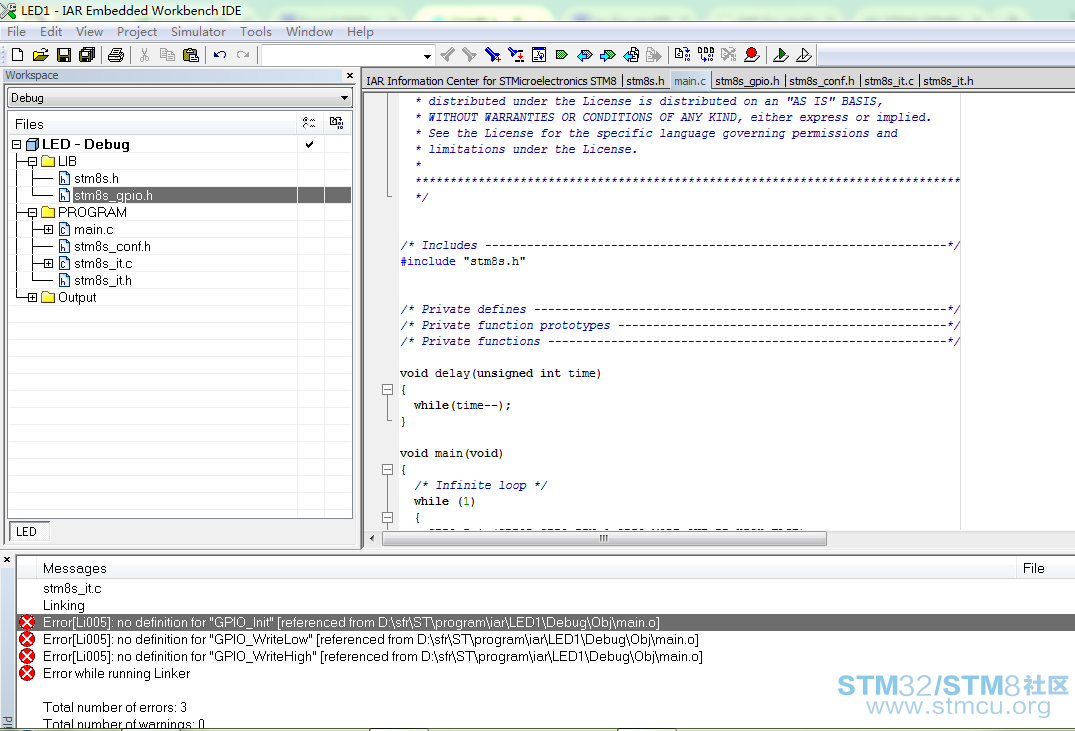Open the File menu
Screen dimensions: 1075x731
16,32
